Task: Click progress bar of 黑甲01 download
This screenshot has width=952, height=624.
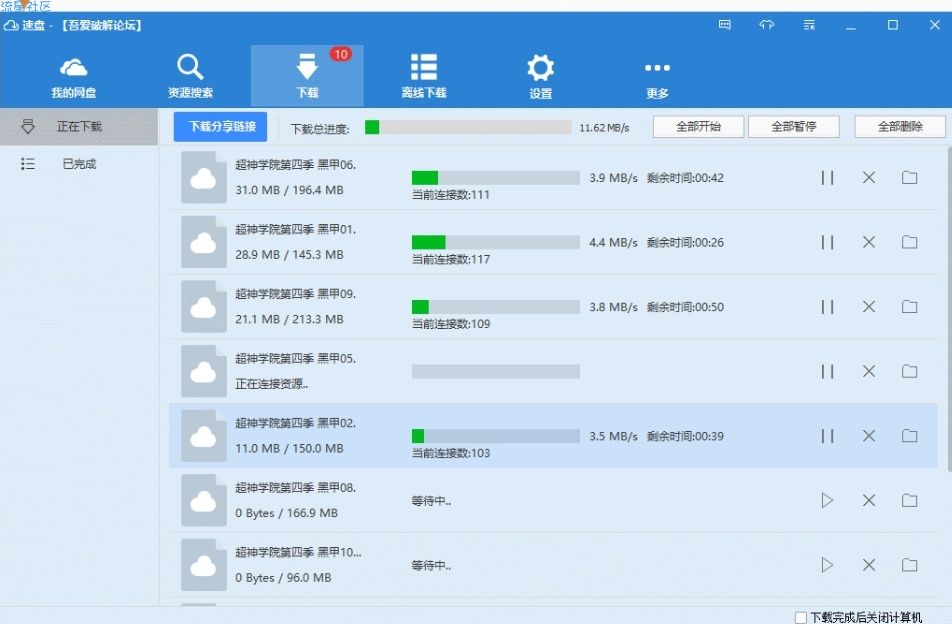Action: (x=495, y=242)
